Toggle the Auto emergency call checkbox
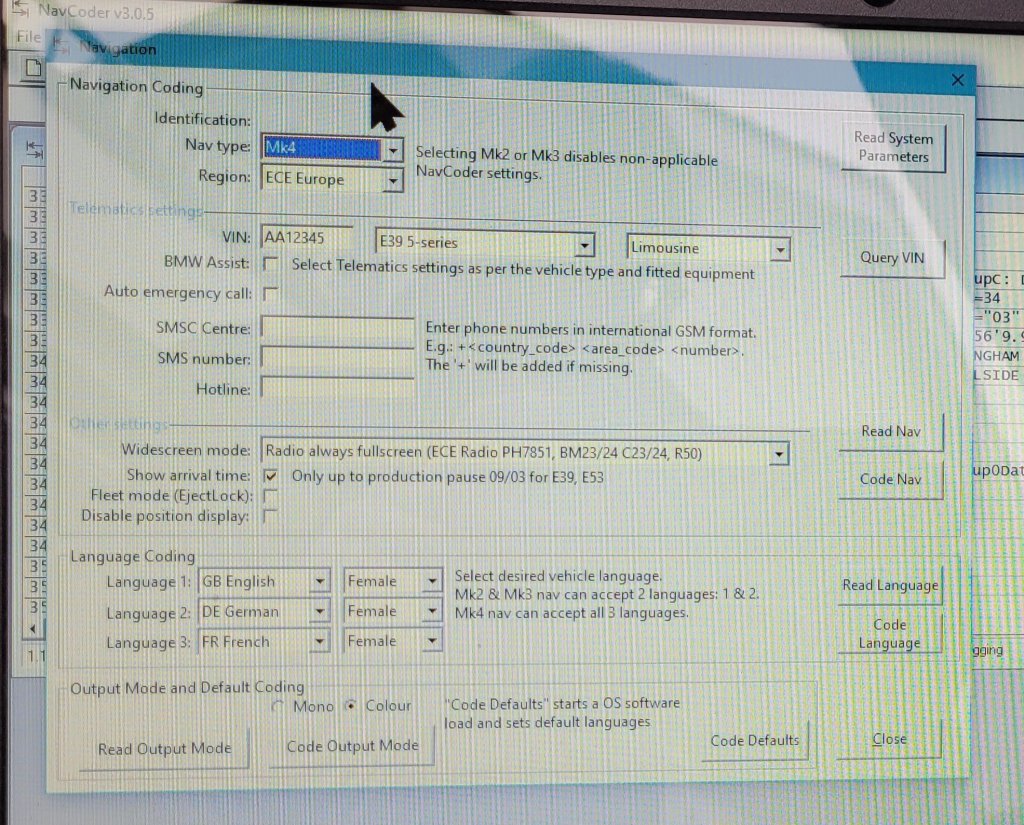Image resolution: width=1024 pixels, height=825 pixels. (270, 294)
